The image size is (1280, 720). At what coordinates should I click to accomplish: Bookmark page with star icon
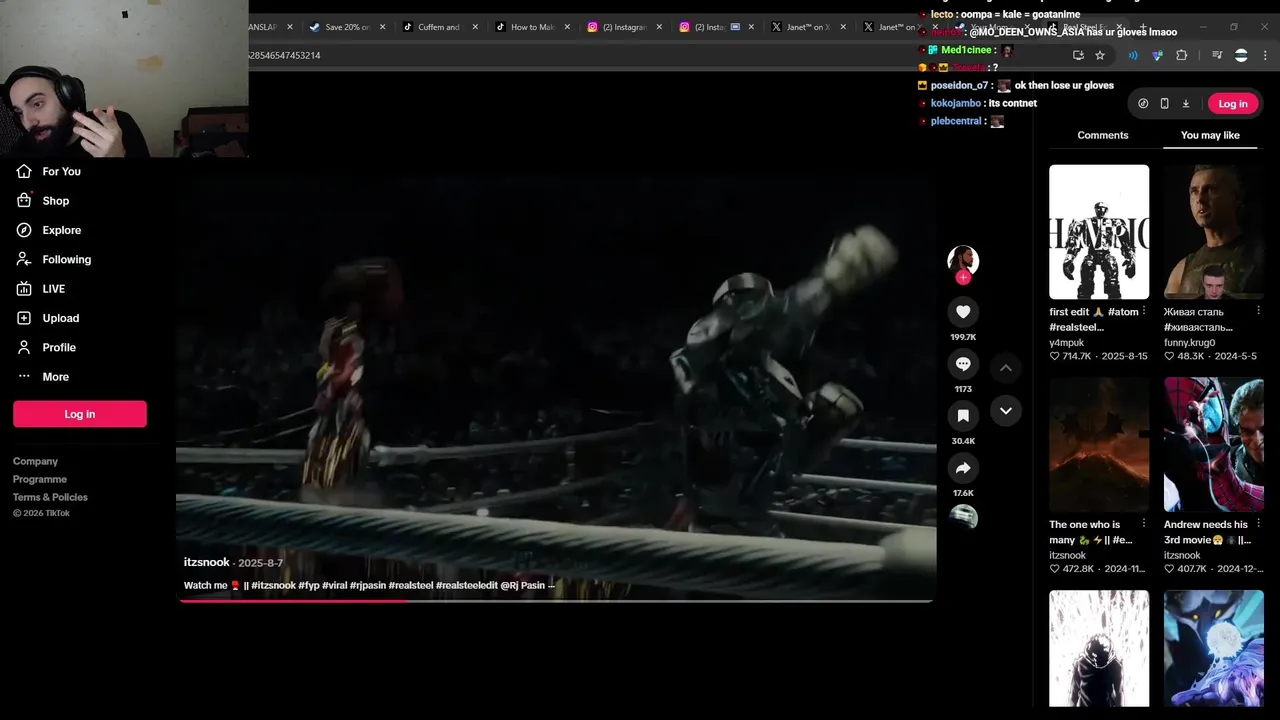coord(1100,55)
